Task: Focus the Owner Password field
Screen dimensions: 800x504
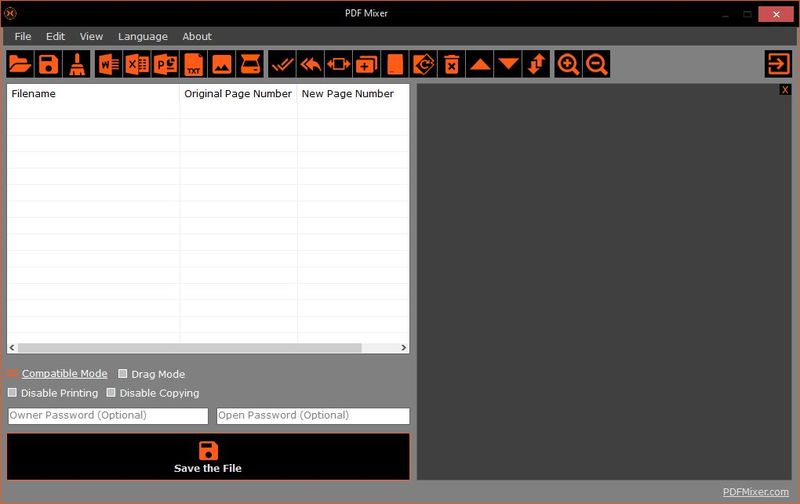Action: [x=108, y=416]
